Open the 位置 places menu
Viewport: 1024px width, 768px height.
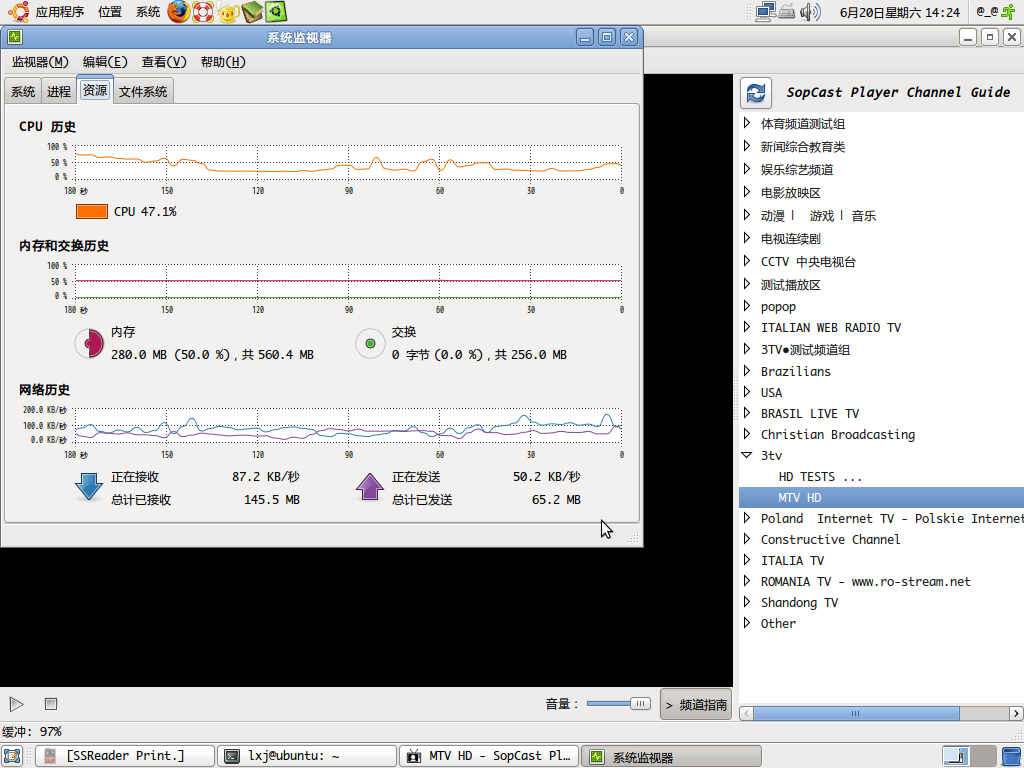(110, 12)
